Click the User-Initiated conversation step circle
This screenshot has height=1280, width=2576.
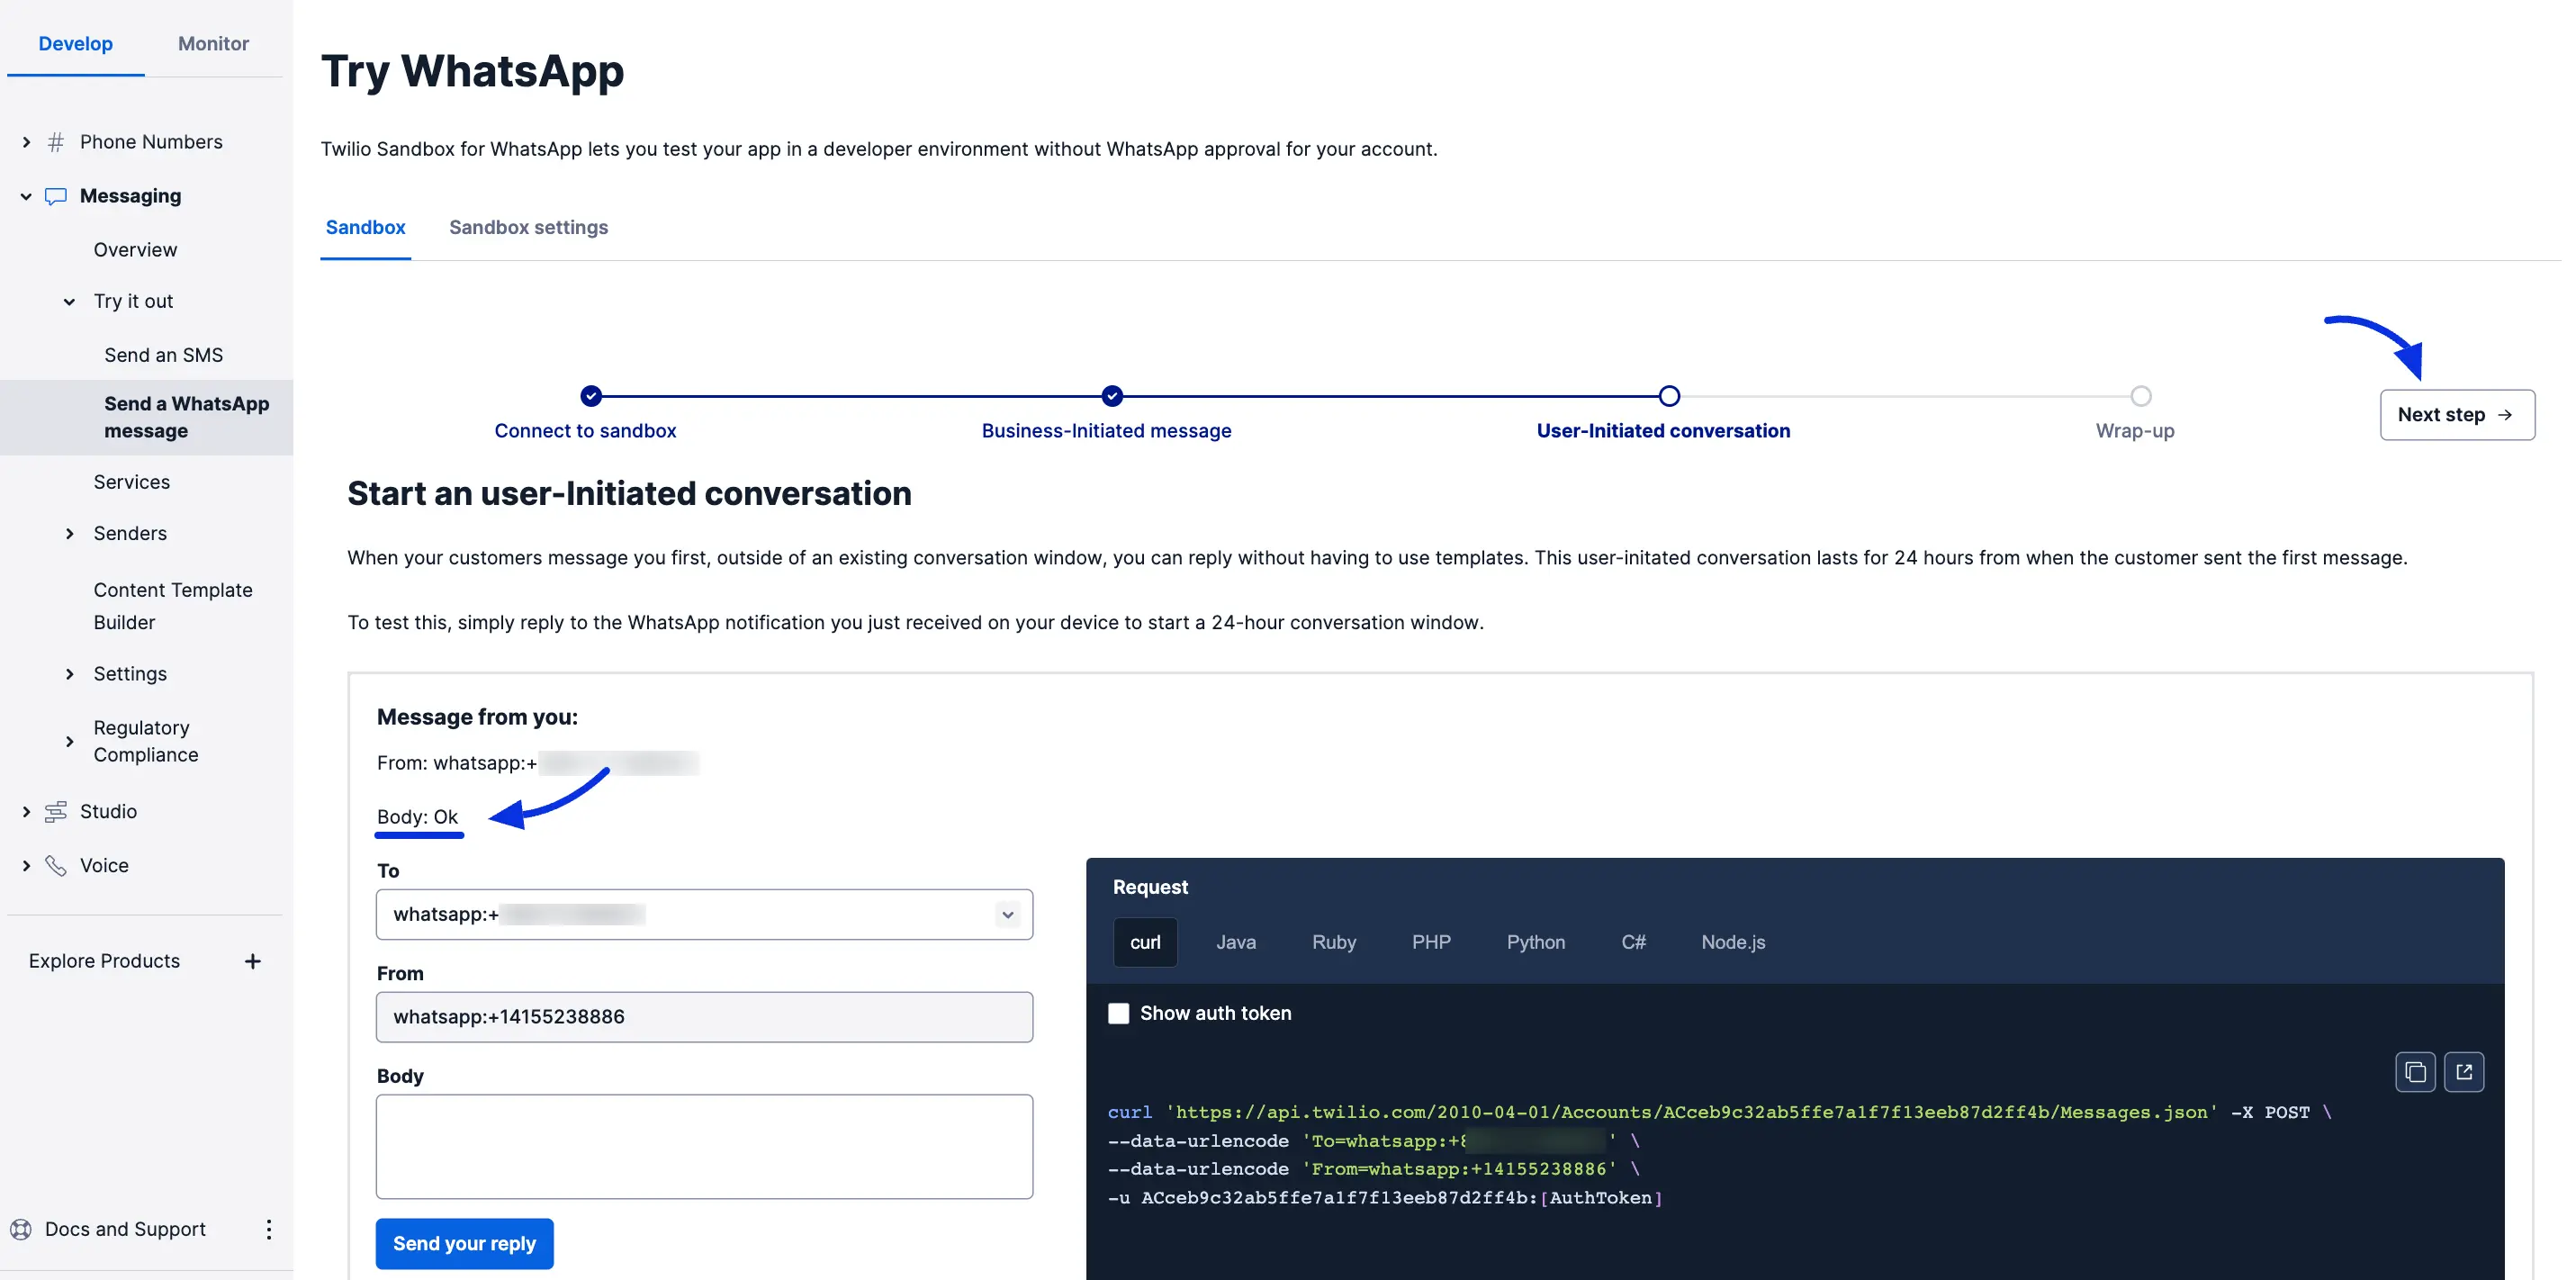click(x=1669, y=396)
